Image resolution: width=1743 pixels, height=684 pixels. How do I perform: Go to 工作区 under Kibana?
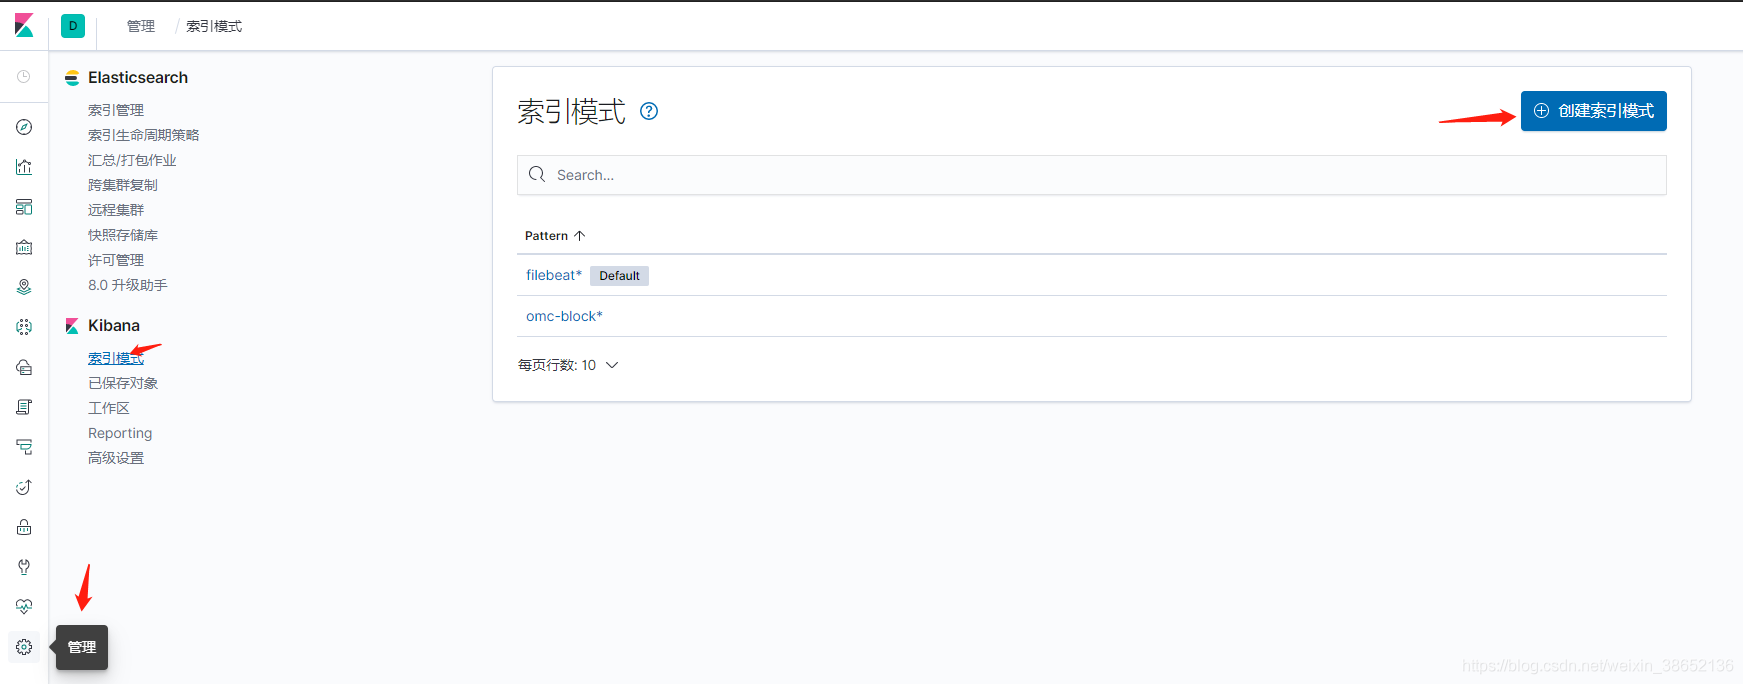pos(109,408)
